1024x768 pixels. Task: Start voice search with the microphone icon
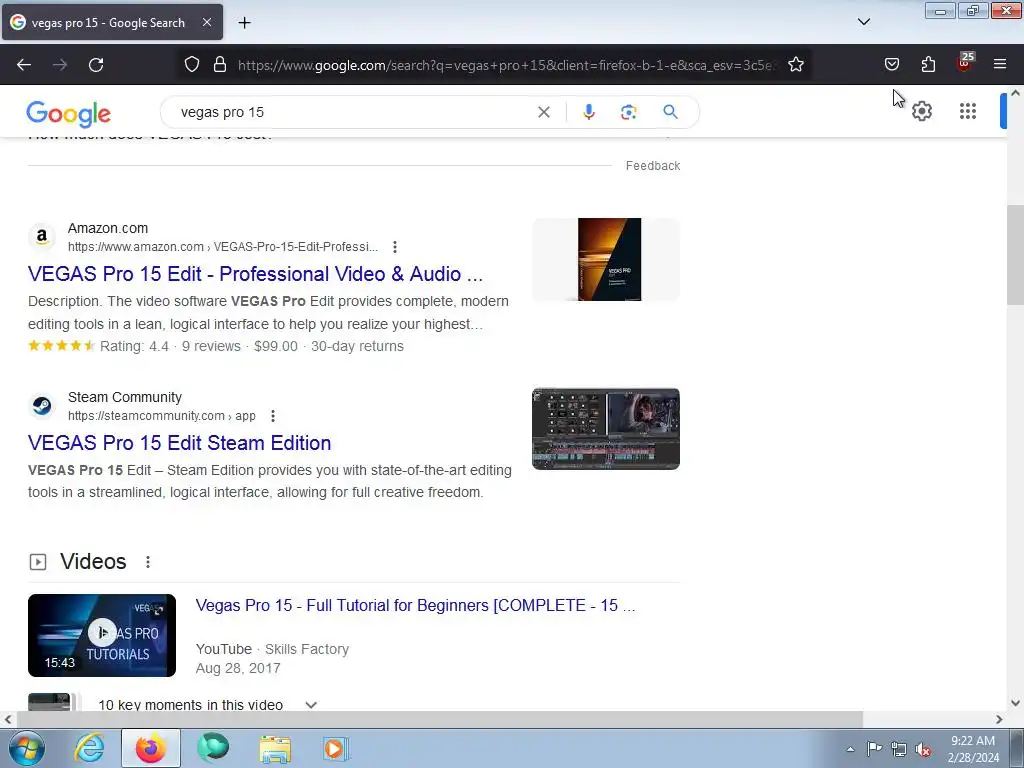(588, 112)
